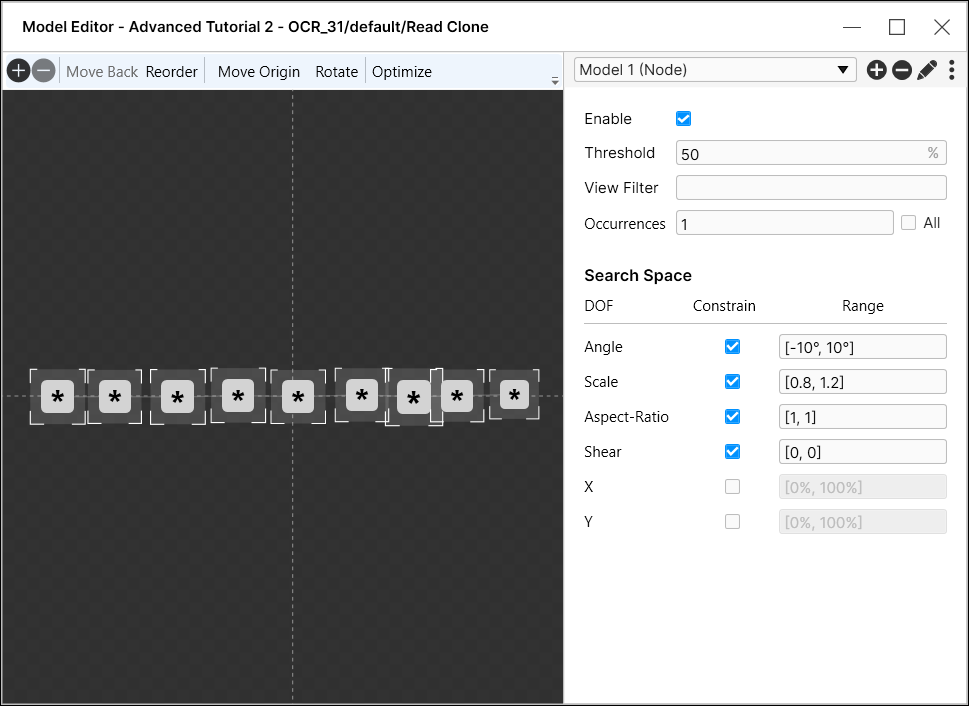Select the first asterisk character node in canvas
The height and width of the screenshot is (706, 969).
57,397
